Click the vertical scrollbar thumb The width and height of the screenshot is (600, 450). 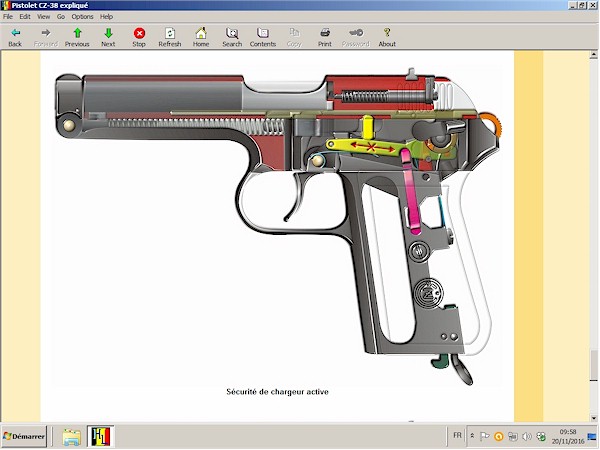(593, 365)
